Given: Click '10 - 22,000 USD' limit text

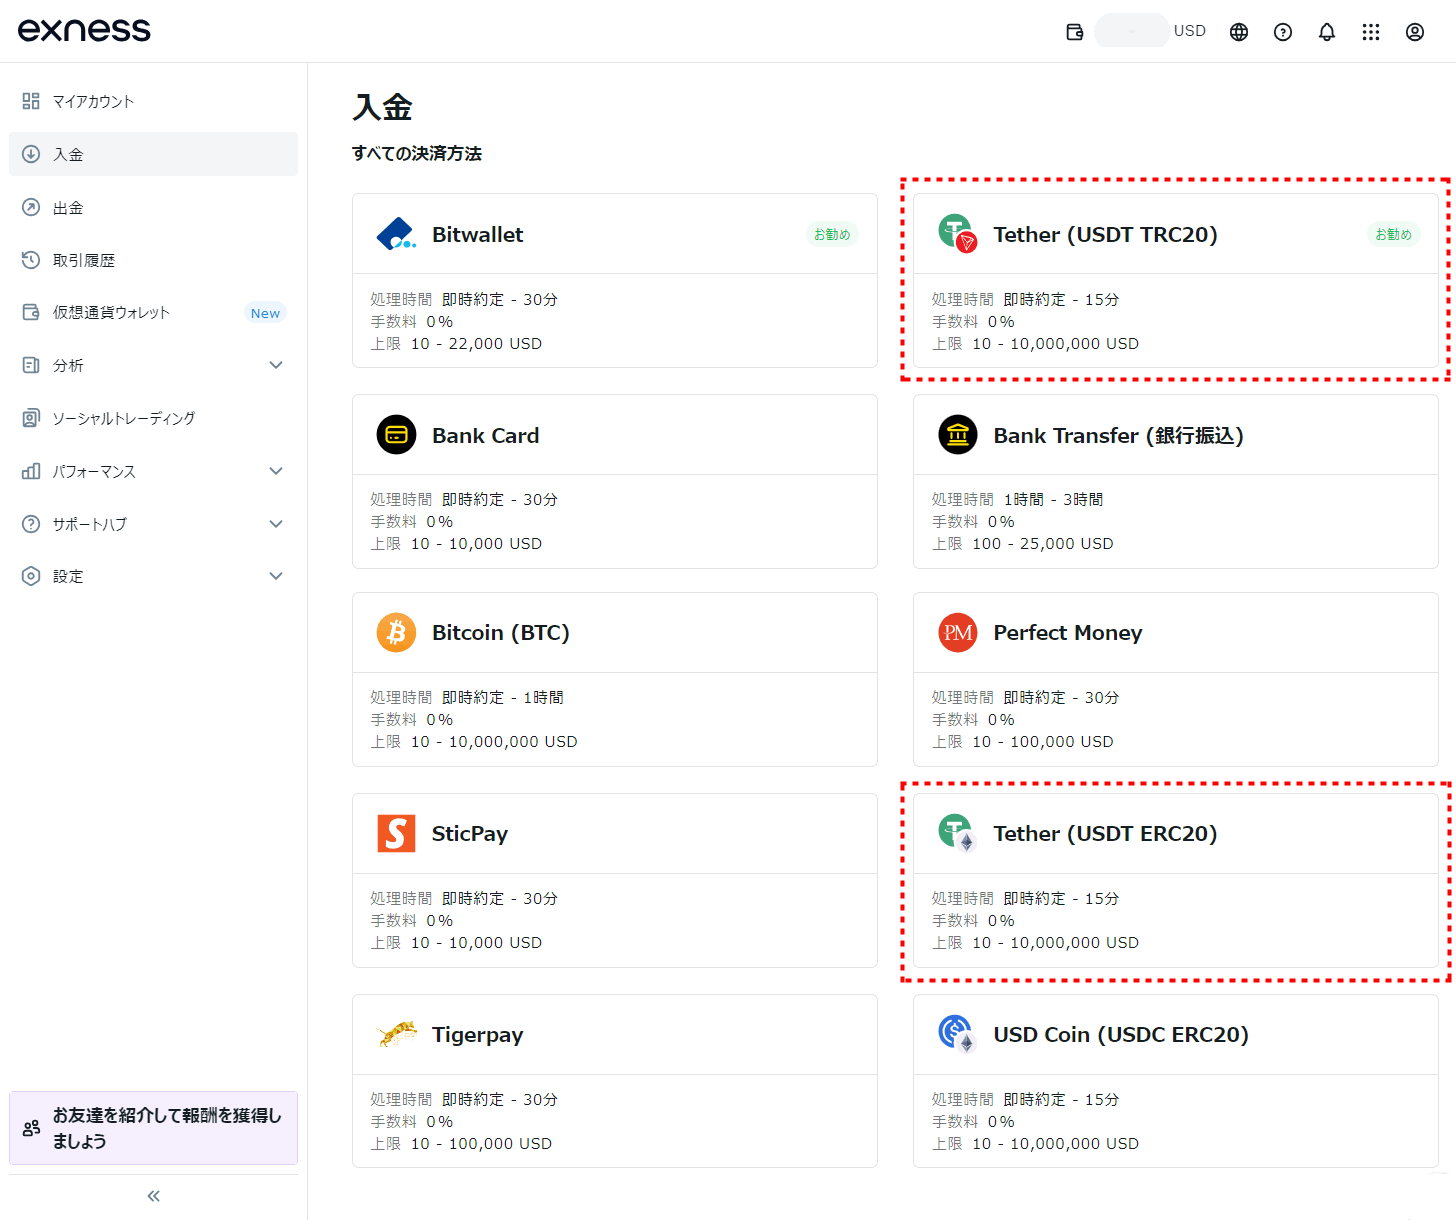Looking at the screenshot, I should point(476,344).
